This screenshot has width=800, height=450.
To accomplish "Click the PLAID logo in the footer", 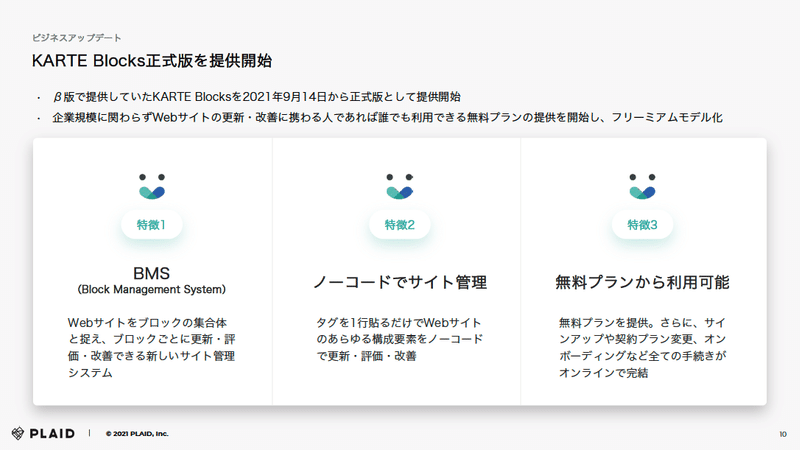I will coord(43,433).
